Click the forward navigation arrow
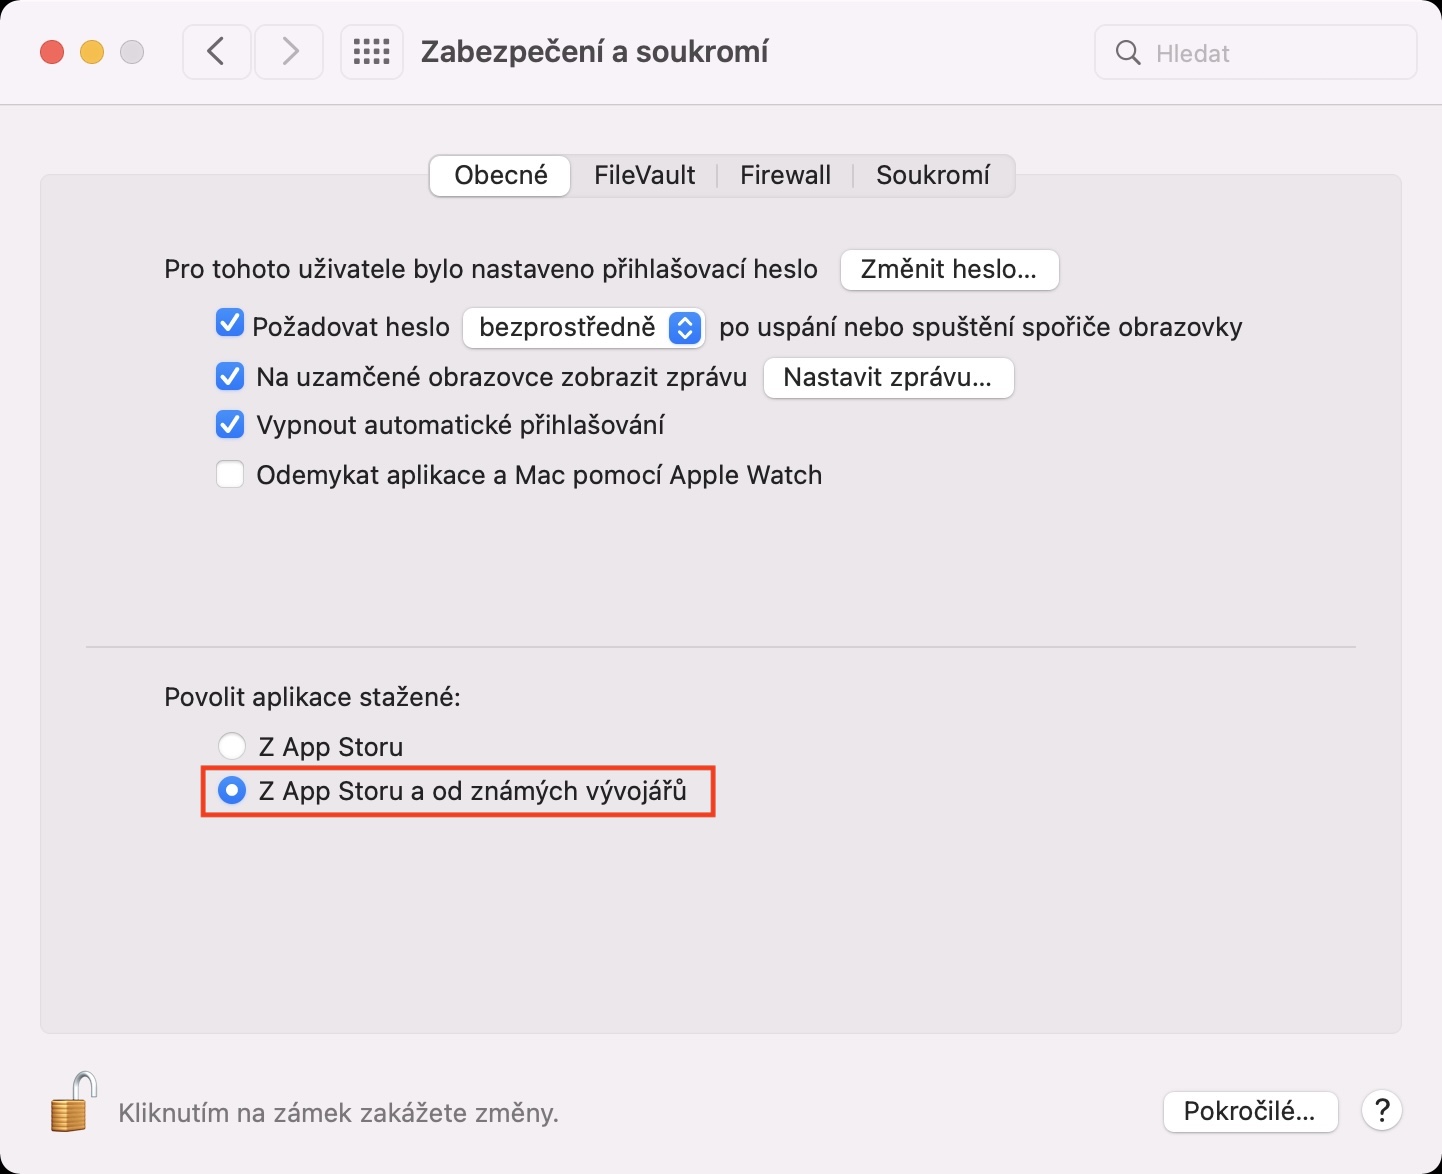The height and width of the screenshot is (1174, 1442). point(289,52)
